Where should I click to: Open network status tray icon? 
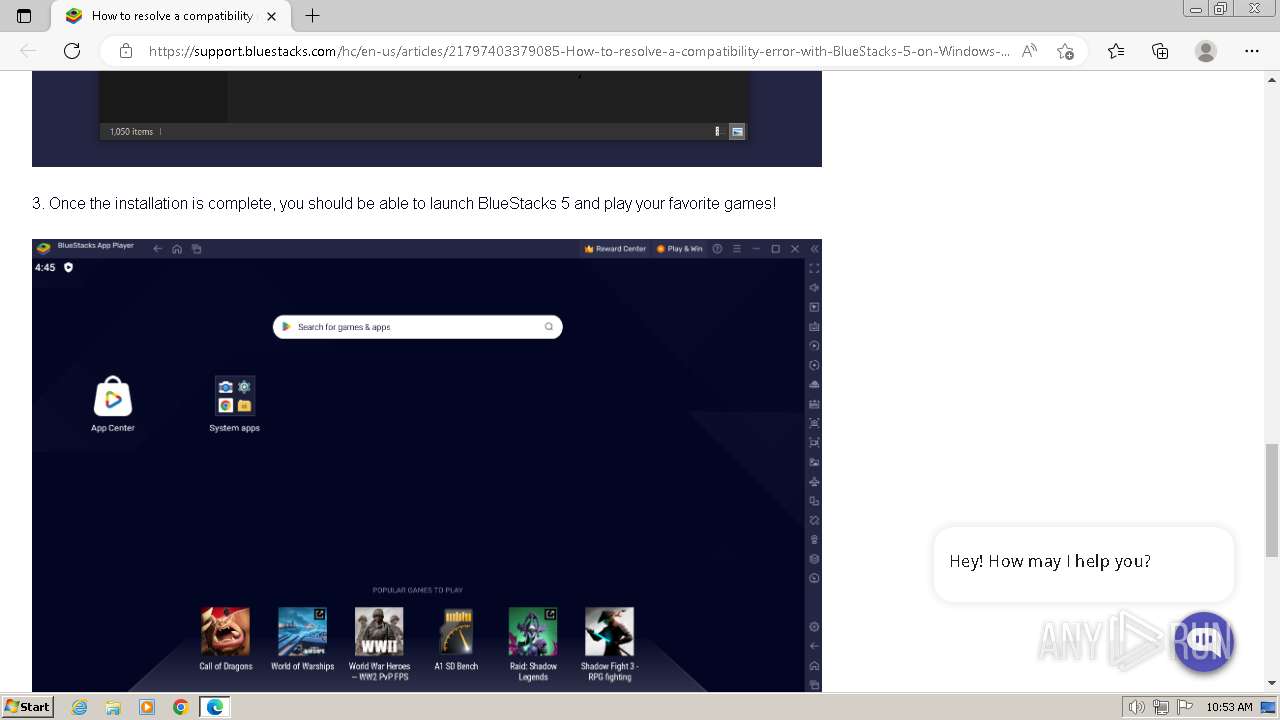pyautogui.click(x=1161, y=707)
